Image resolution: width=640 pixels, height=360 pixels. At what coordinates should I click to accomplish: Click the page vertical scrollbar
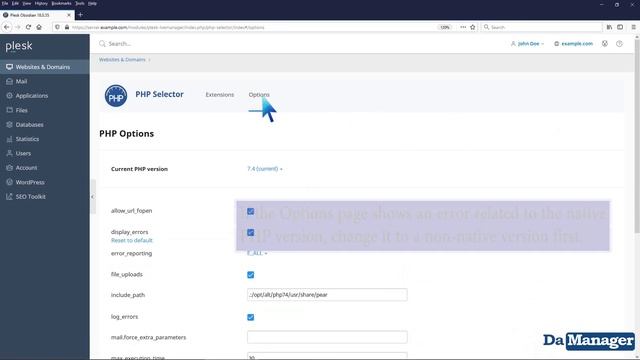coord(637,135)
